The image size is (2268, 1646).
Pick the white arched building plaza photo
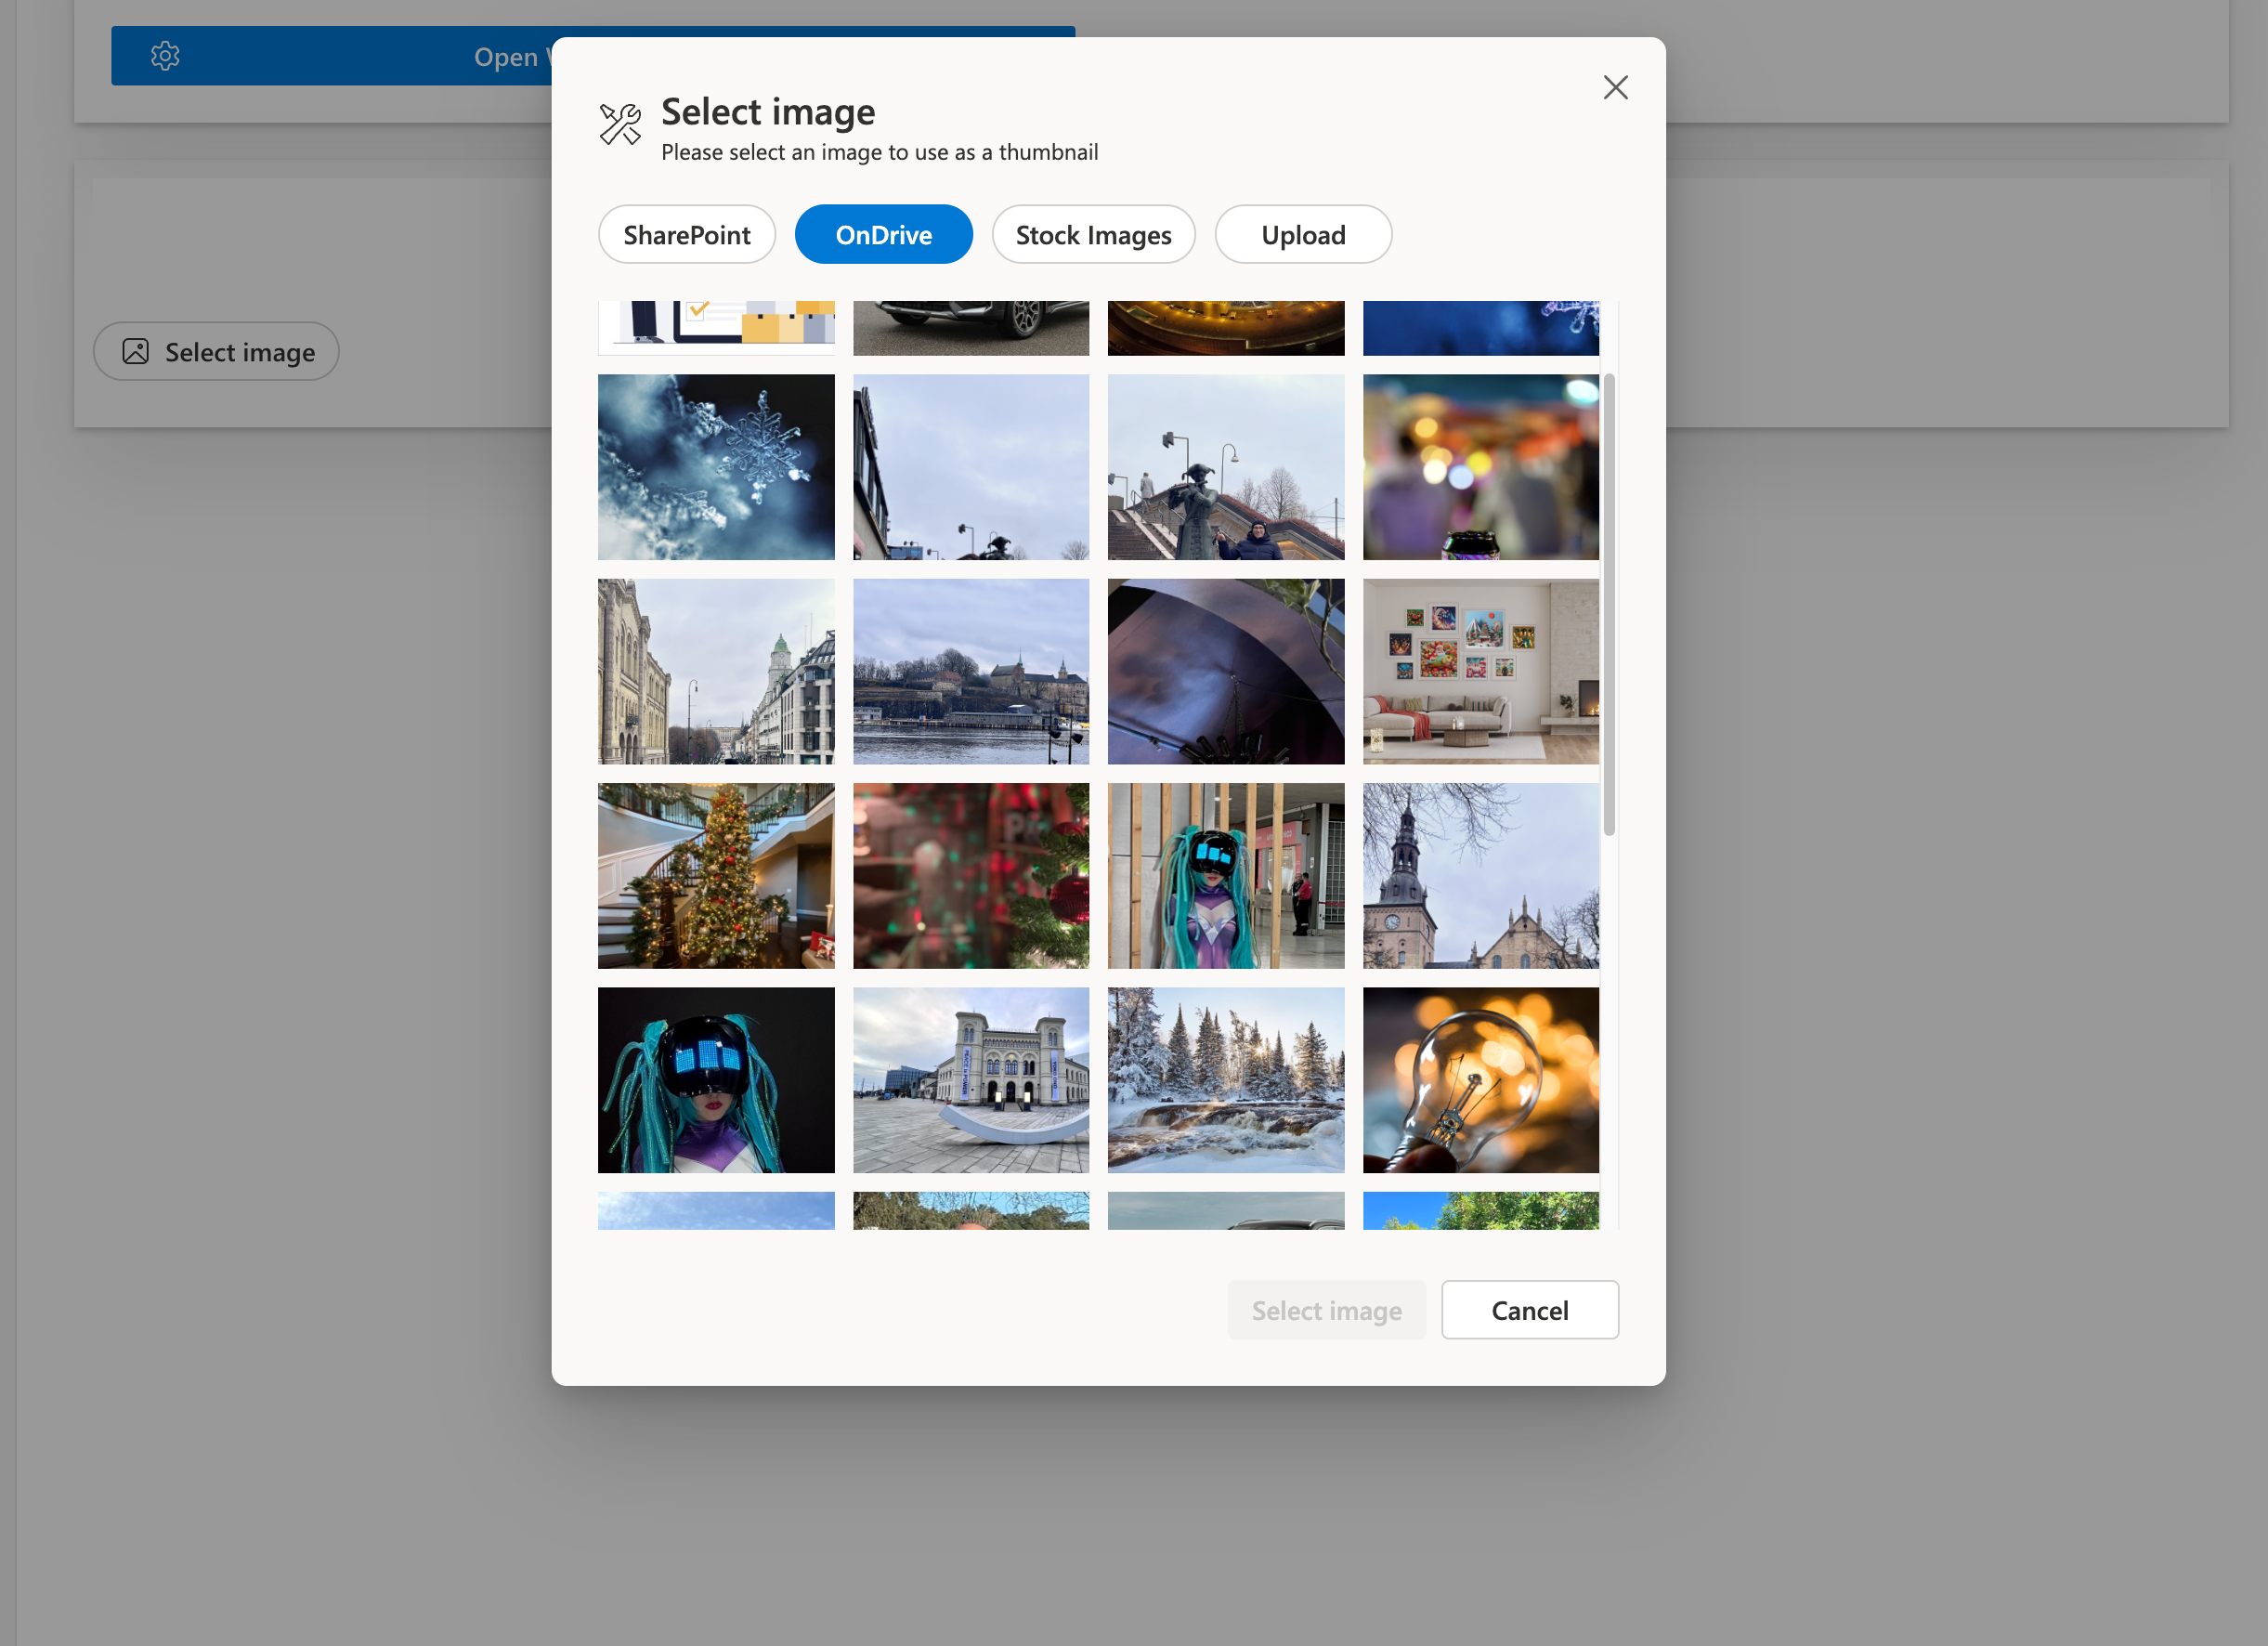point(970,1080)
